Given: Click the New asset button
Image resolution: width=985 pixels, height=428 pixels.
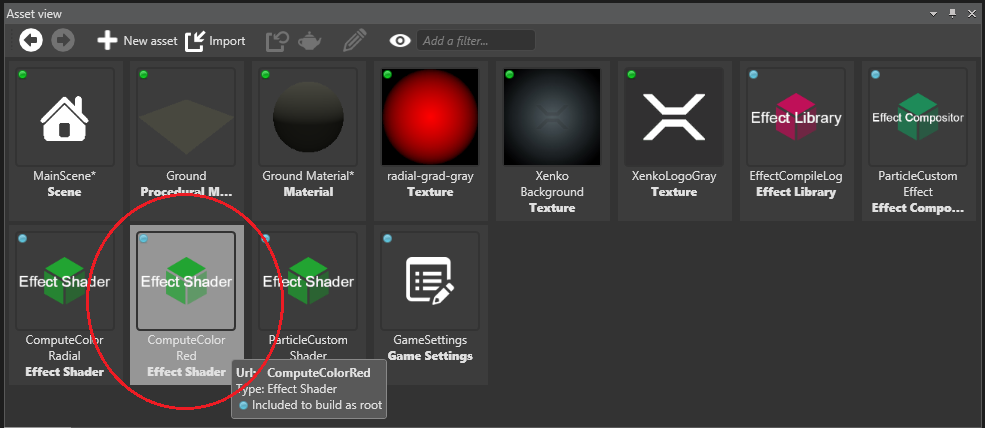Looking at the screenshot, I should [137, 41].
